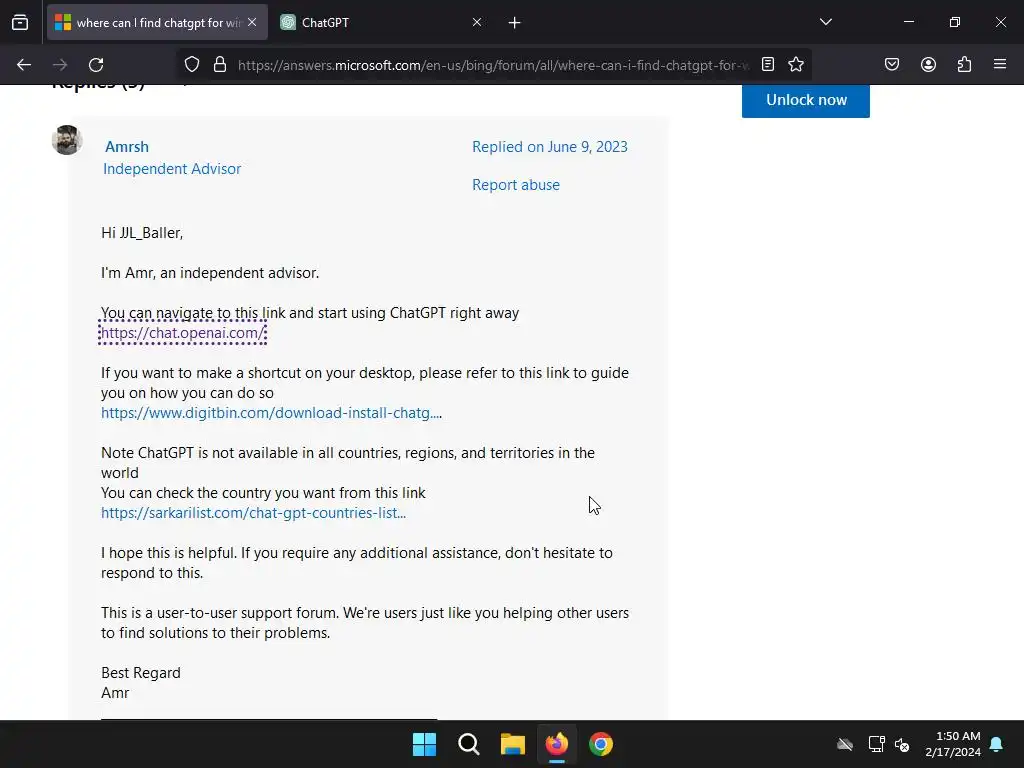Screen dimensions: 1024x768
Task: Open the digitbin.com download guide link
Action: pyautogui.click(x=271, y=413)
